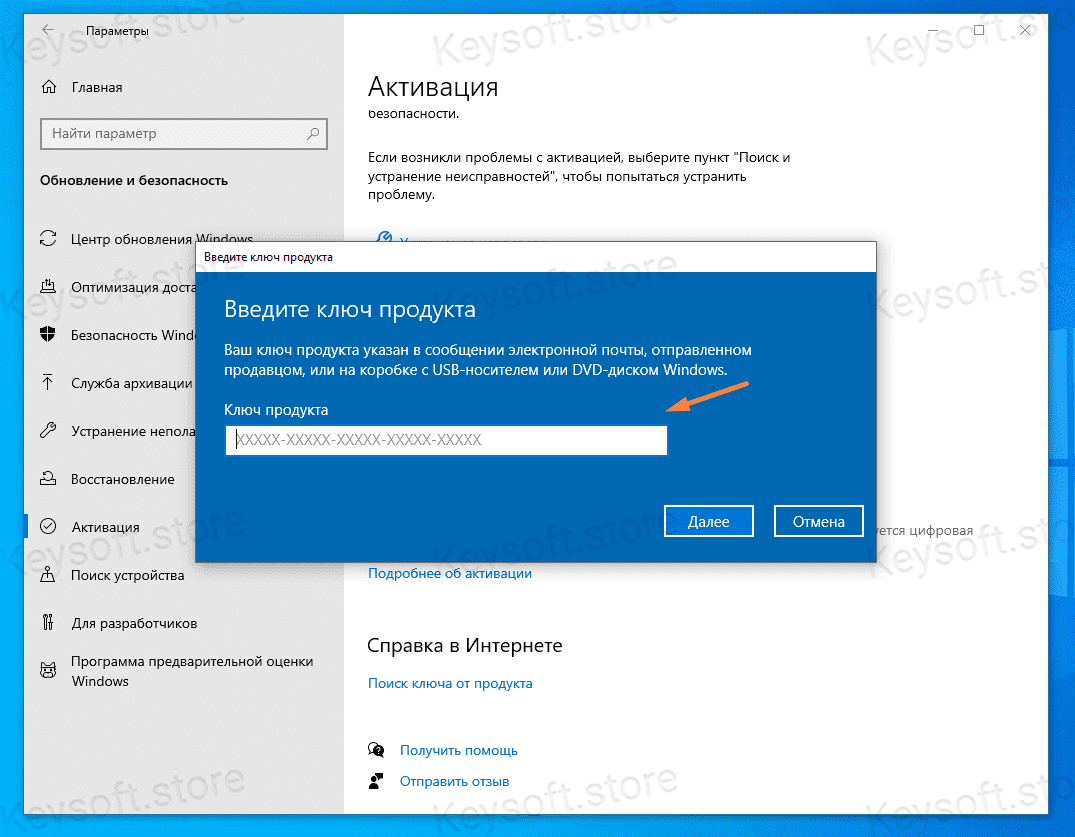Maximize the Параметры window
This screenshot has height=837, width=1075.
979,30
